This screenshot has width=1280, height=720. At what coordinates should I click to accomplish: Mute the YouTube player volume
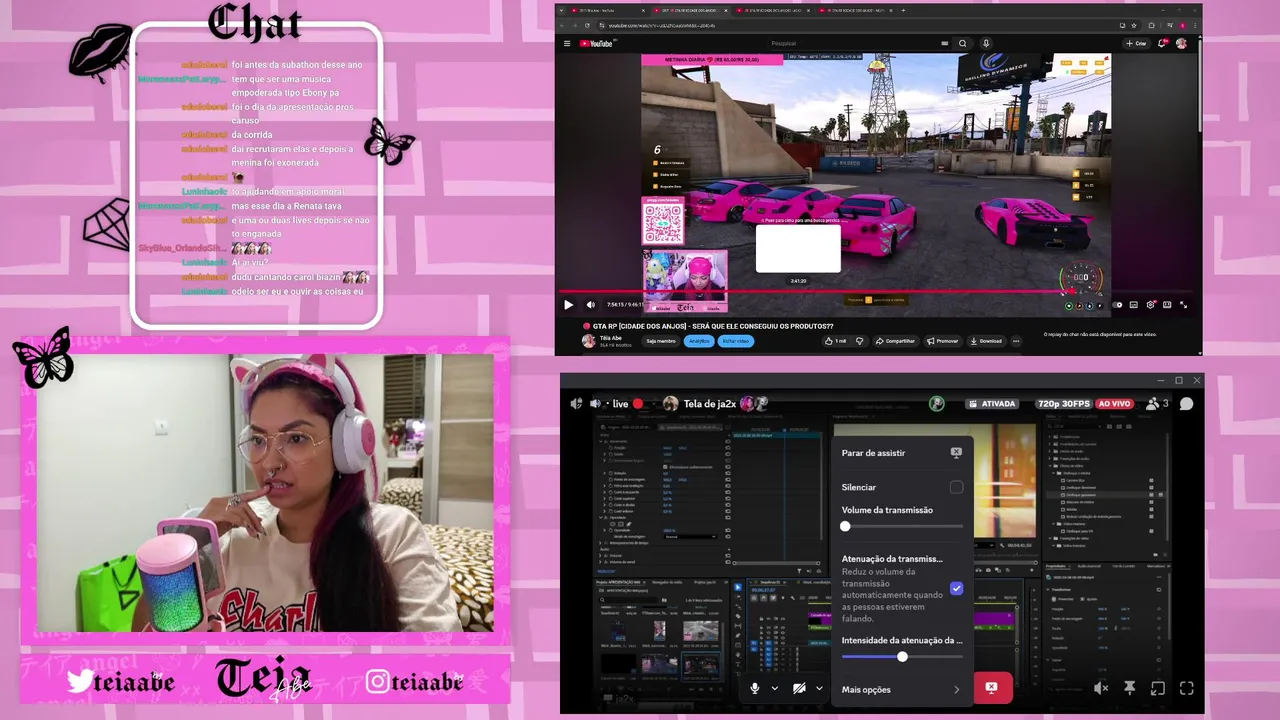coord(590,305)
